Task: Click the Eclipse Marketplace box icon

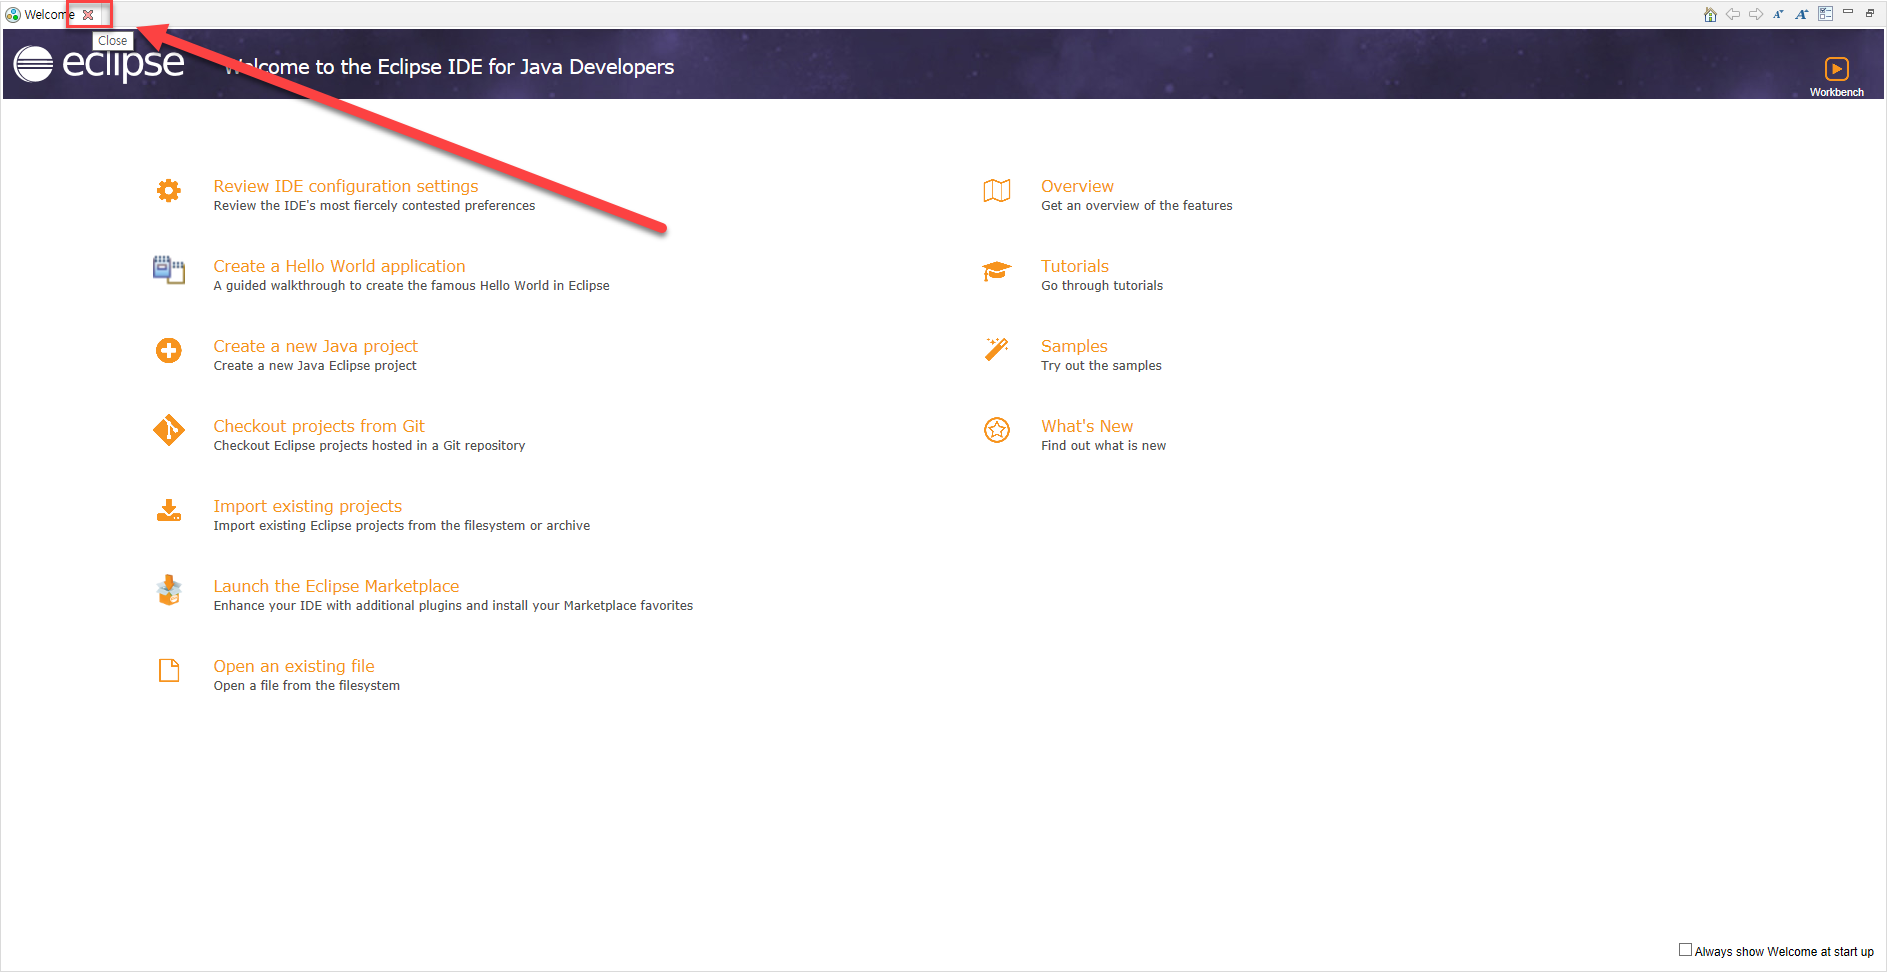Action: point(169,590)
